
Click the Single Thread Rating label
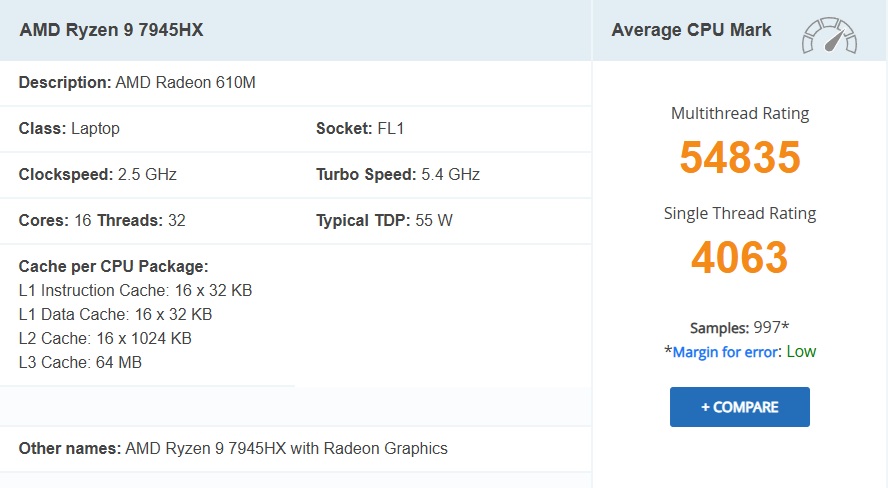(740, 213)
